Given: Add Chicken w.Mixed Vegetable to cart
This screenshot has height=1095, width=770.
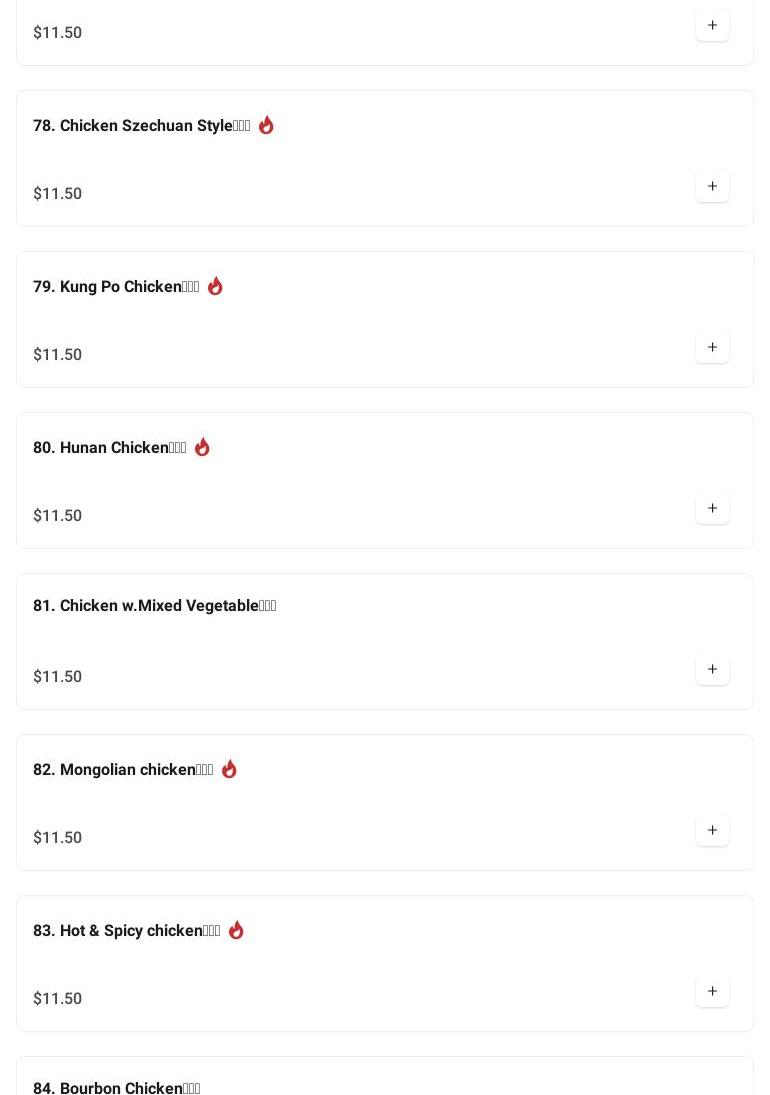Looking at the screenshot, I should (x=712, y=670).
